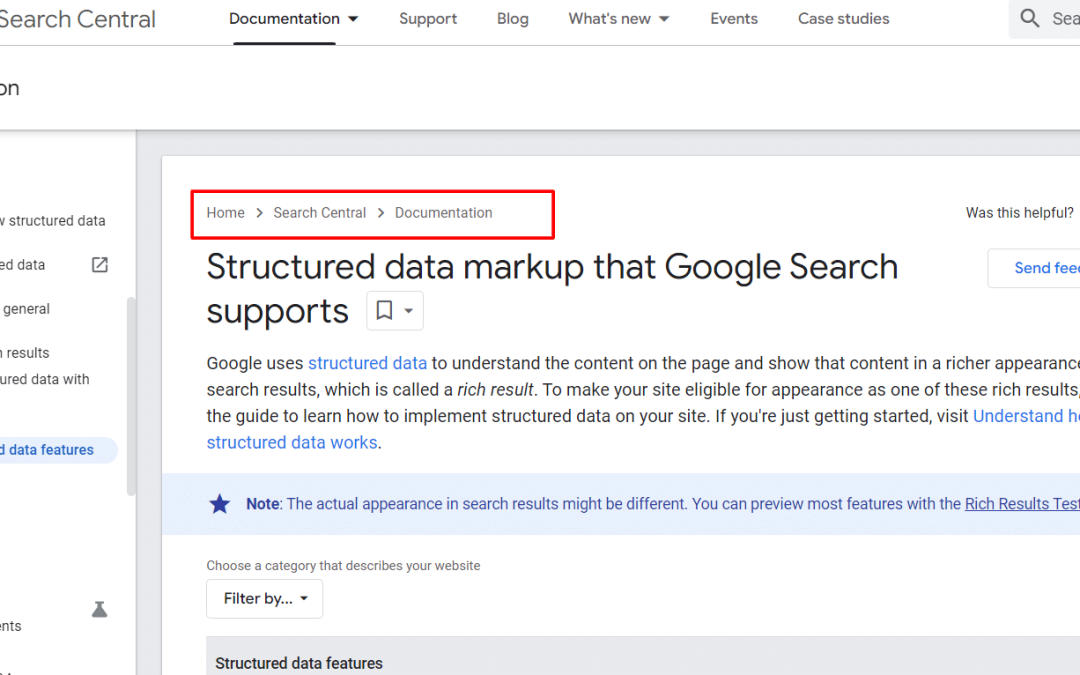Viewport: 1080px width, 675px height.
Task: Click the Send feedback button
Action: click(x=1034, y=268)
